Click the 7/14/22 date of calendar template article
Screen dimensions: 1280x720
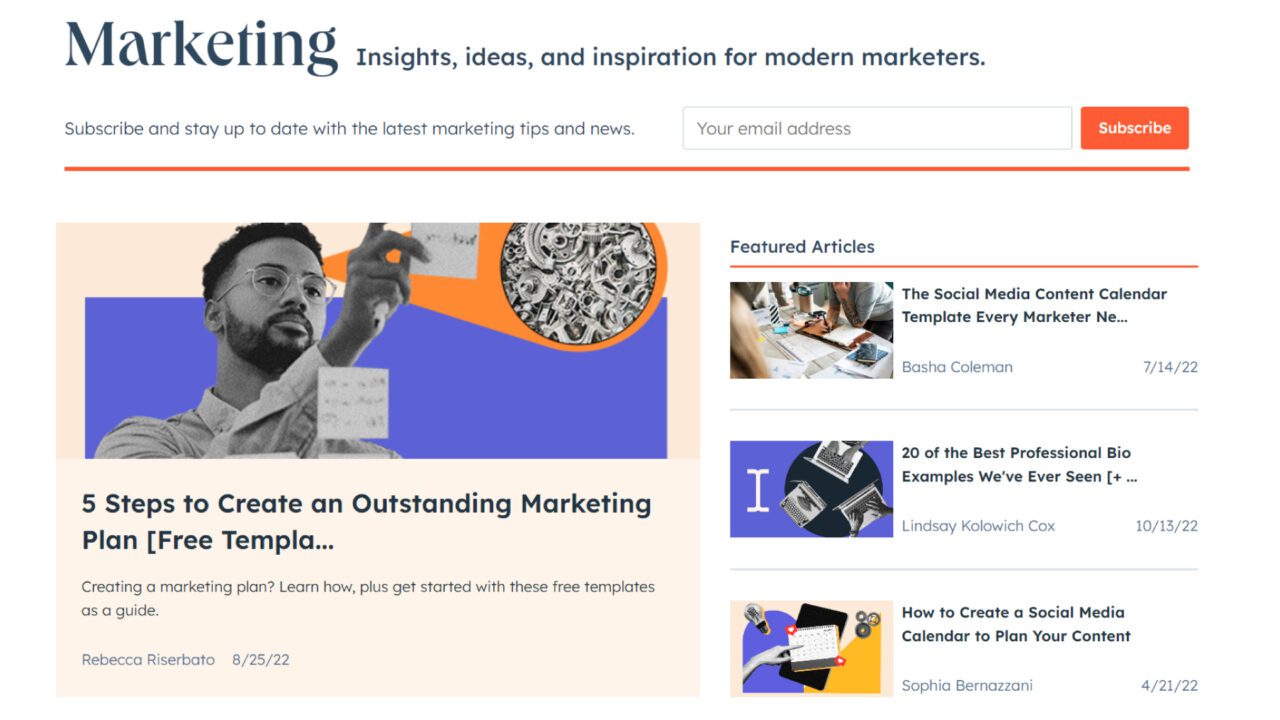point(1170,367)
